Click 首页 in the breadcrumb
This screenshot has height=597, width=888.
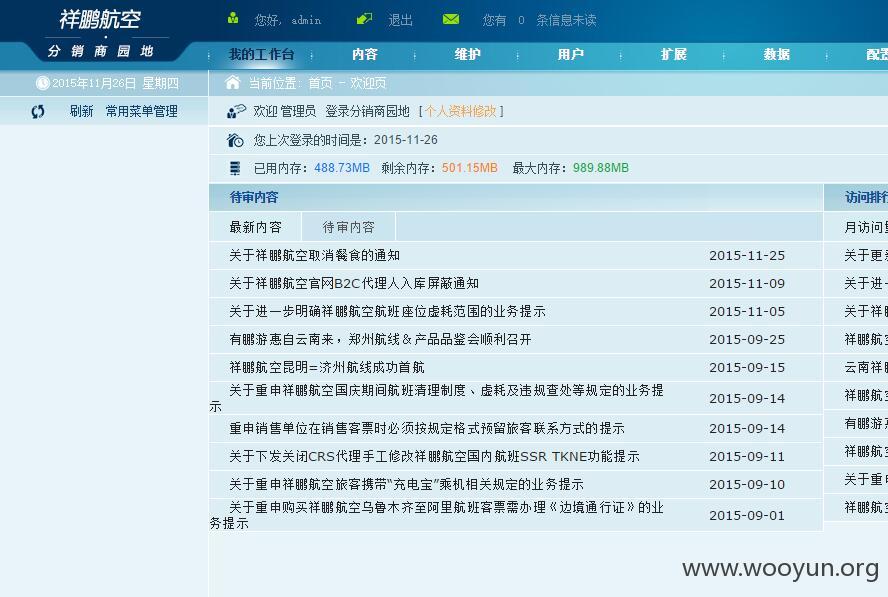coord(321,83)
